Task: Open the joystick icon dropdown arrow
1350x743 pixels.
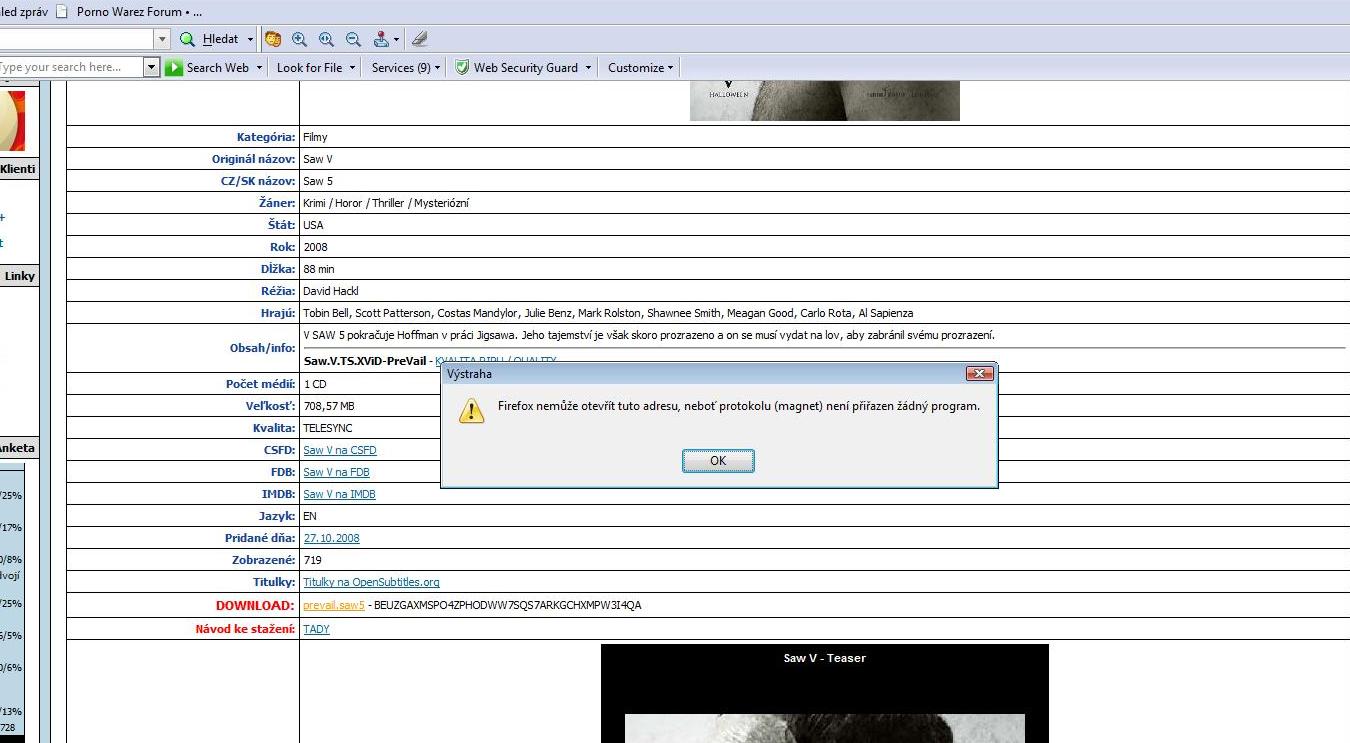Action: click(x=397, y=40)
